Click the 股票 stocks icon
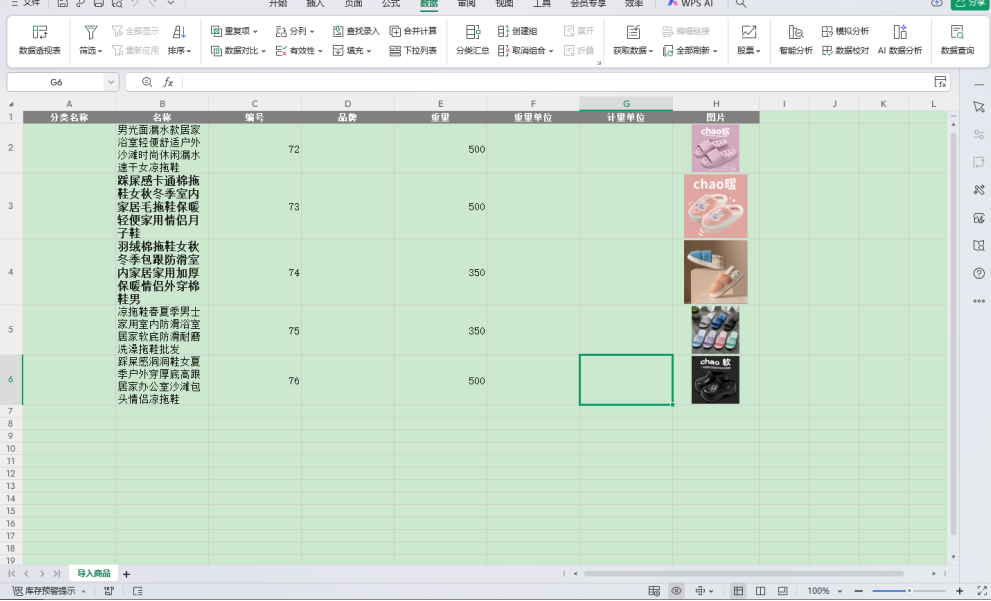 [x=749, y=32]
